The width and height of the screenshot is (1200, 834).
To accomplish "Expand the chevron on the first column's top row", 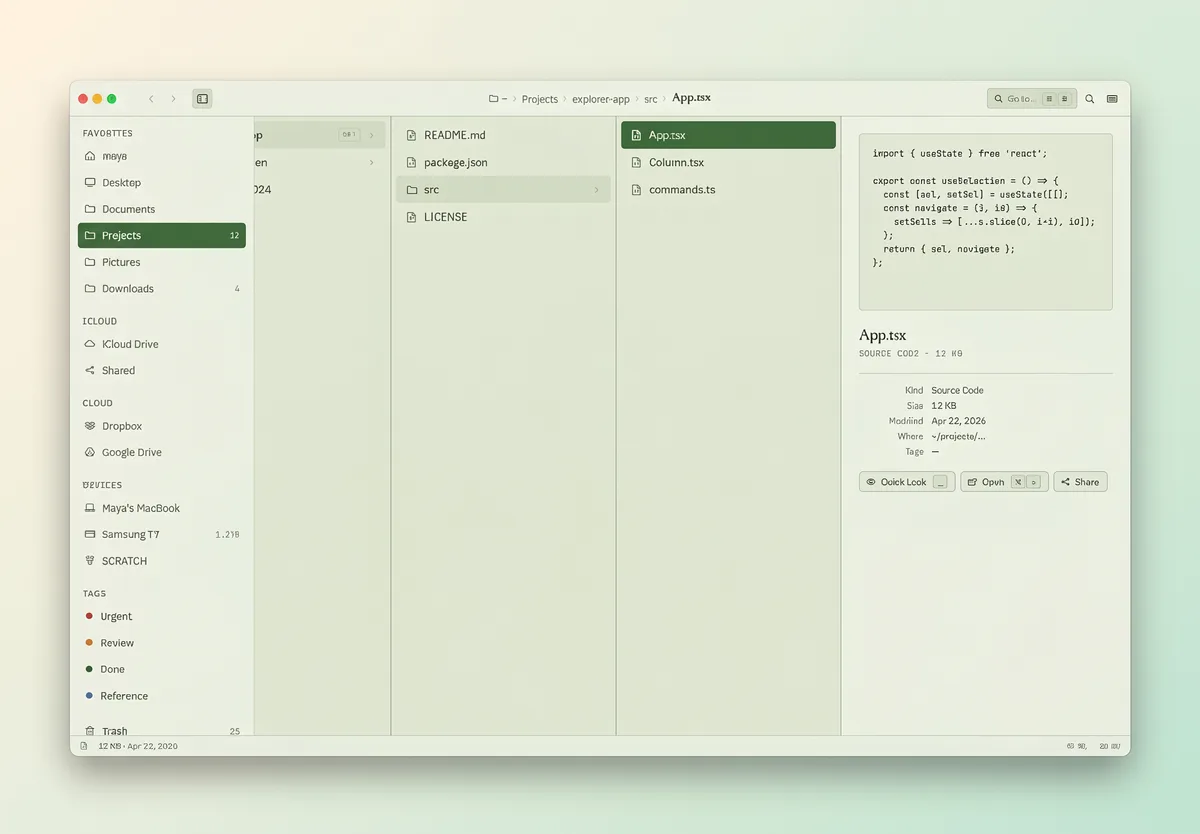I will (372, 135).
